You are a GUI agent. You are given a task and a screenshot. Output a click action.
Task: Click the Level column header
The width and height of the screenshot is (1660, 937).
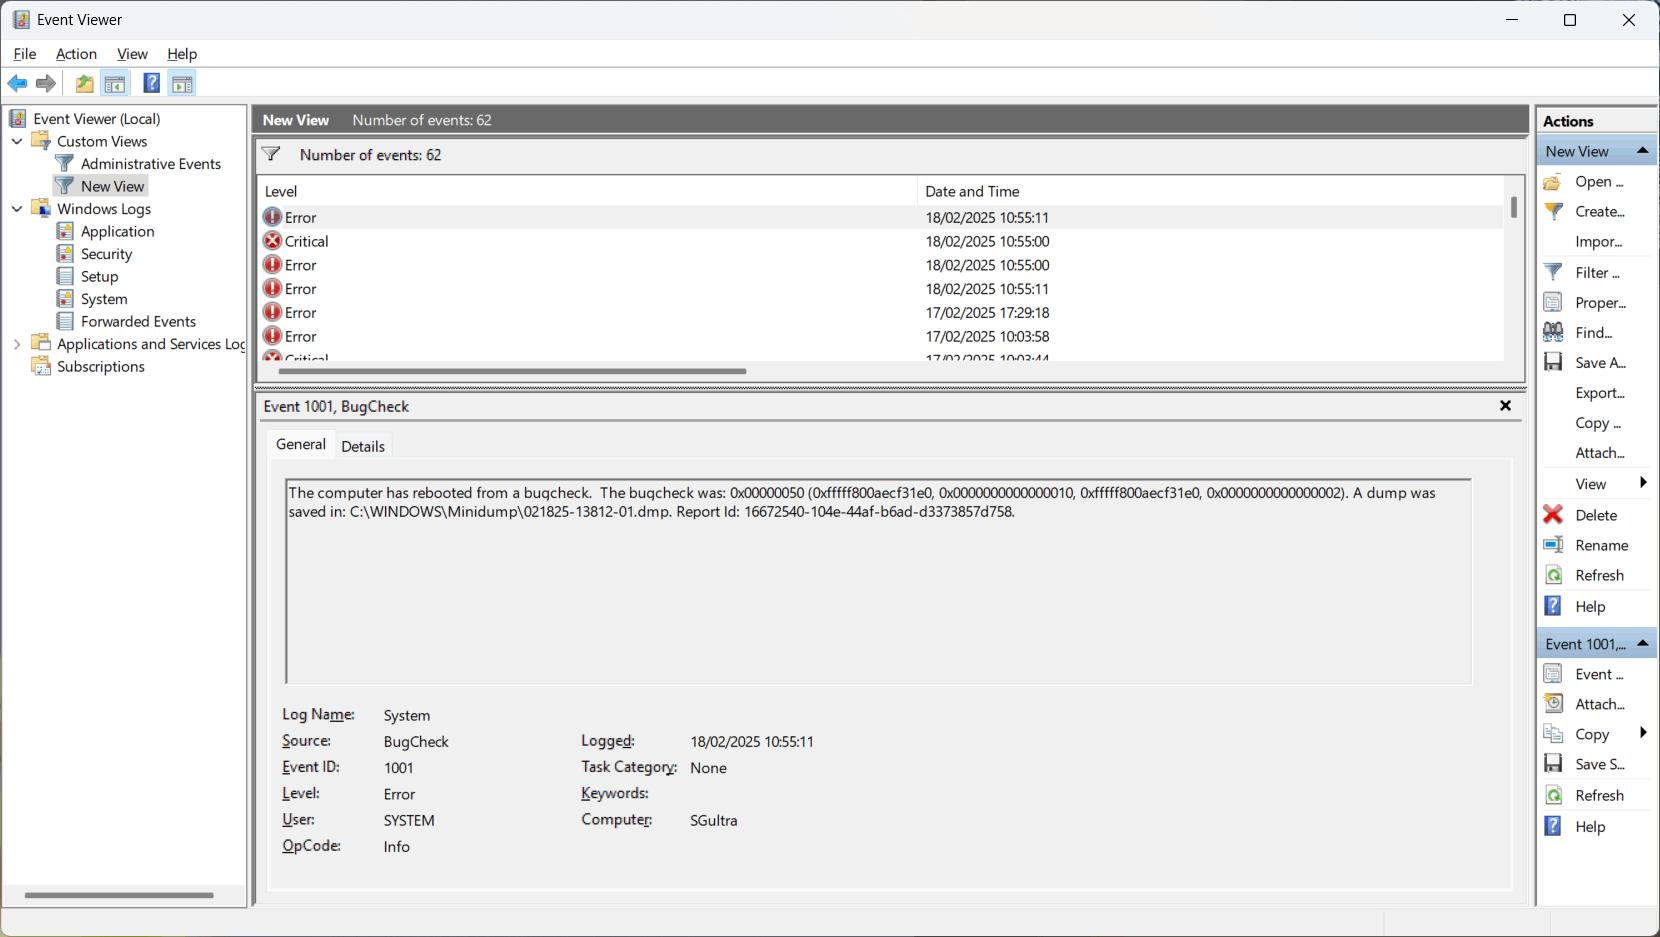tap(588, 191)
